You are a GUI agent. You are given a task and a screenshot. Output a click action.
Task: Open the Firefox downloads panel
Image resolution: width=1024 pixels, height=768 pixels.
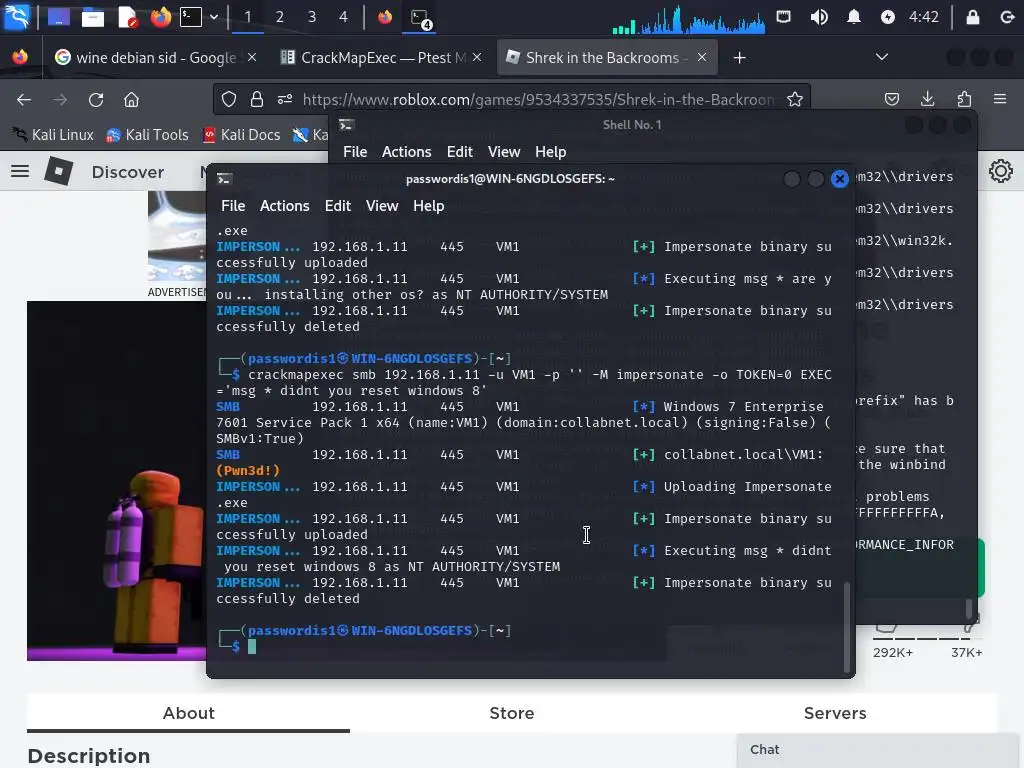[x=927, y=99]
